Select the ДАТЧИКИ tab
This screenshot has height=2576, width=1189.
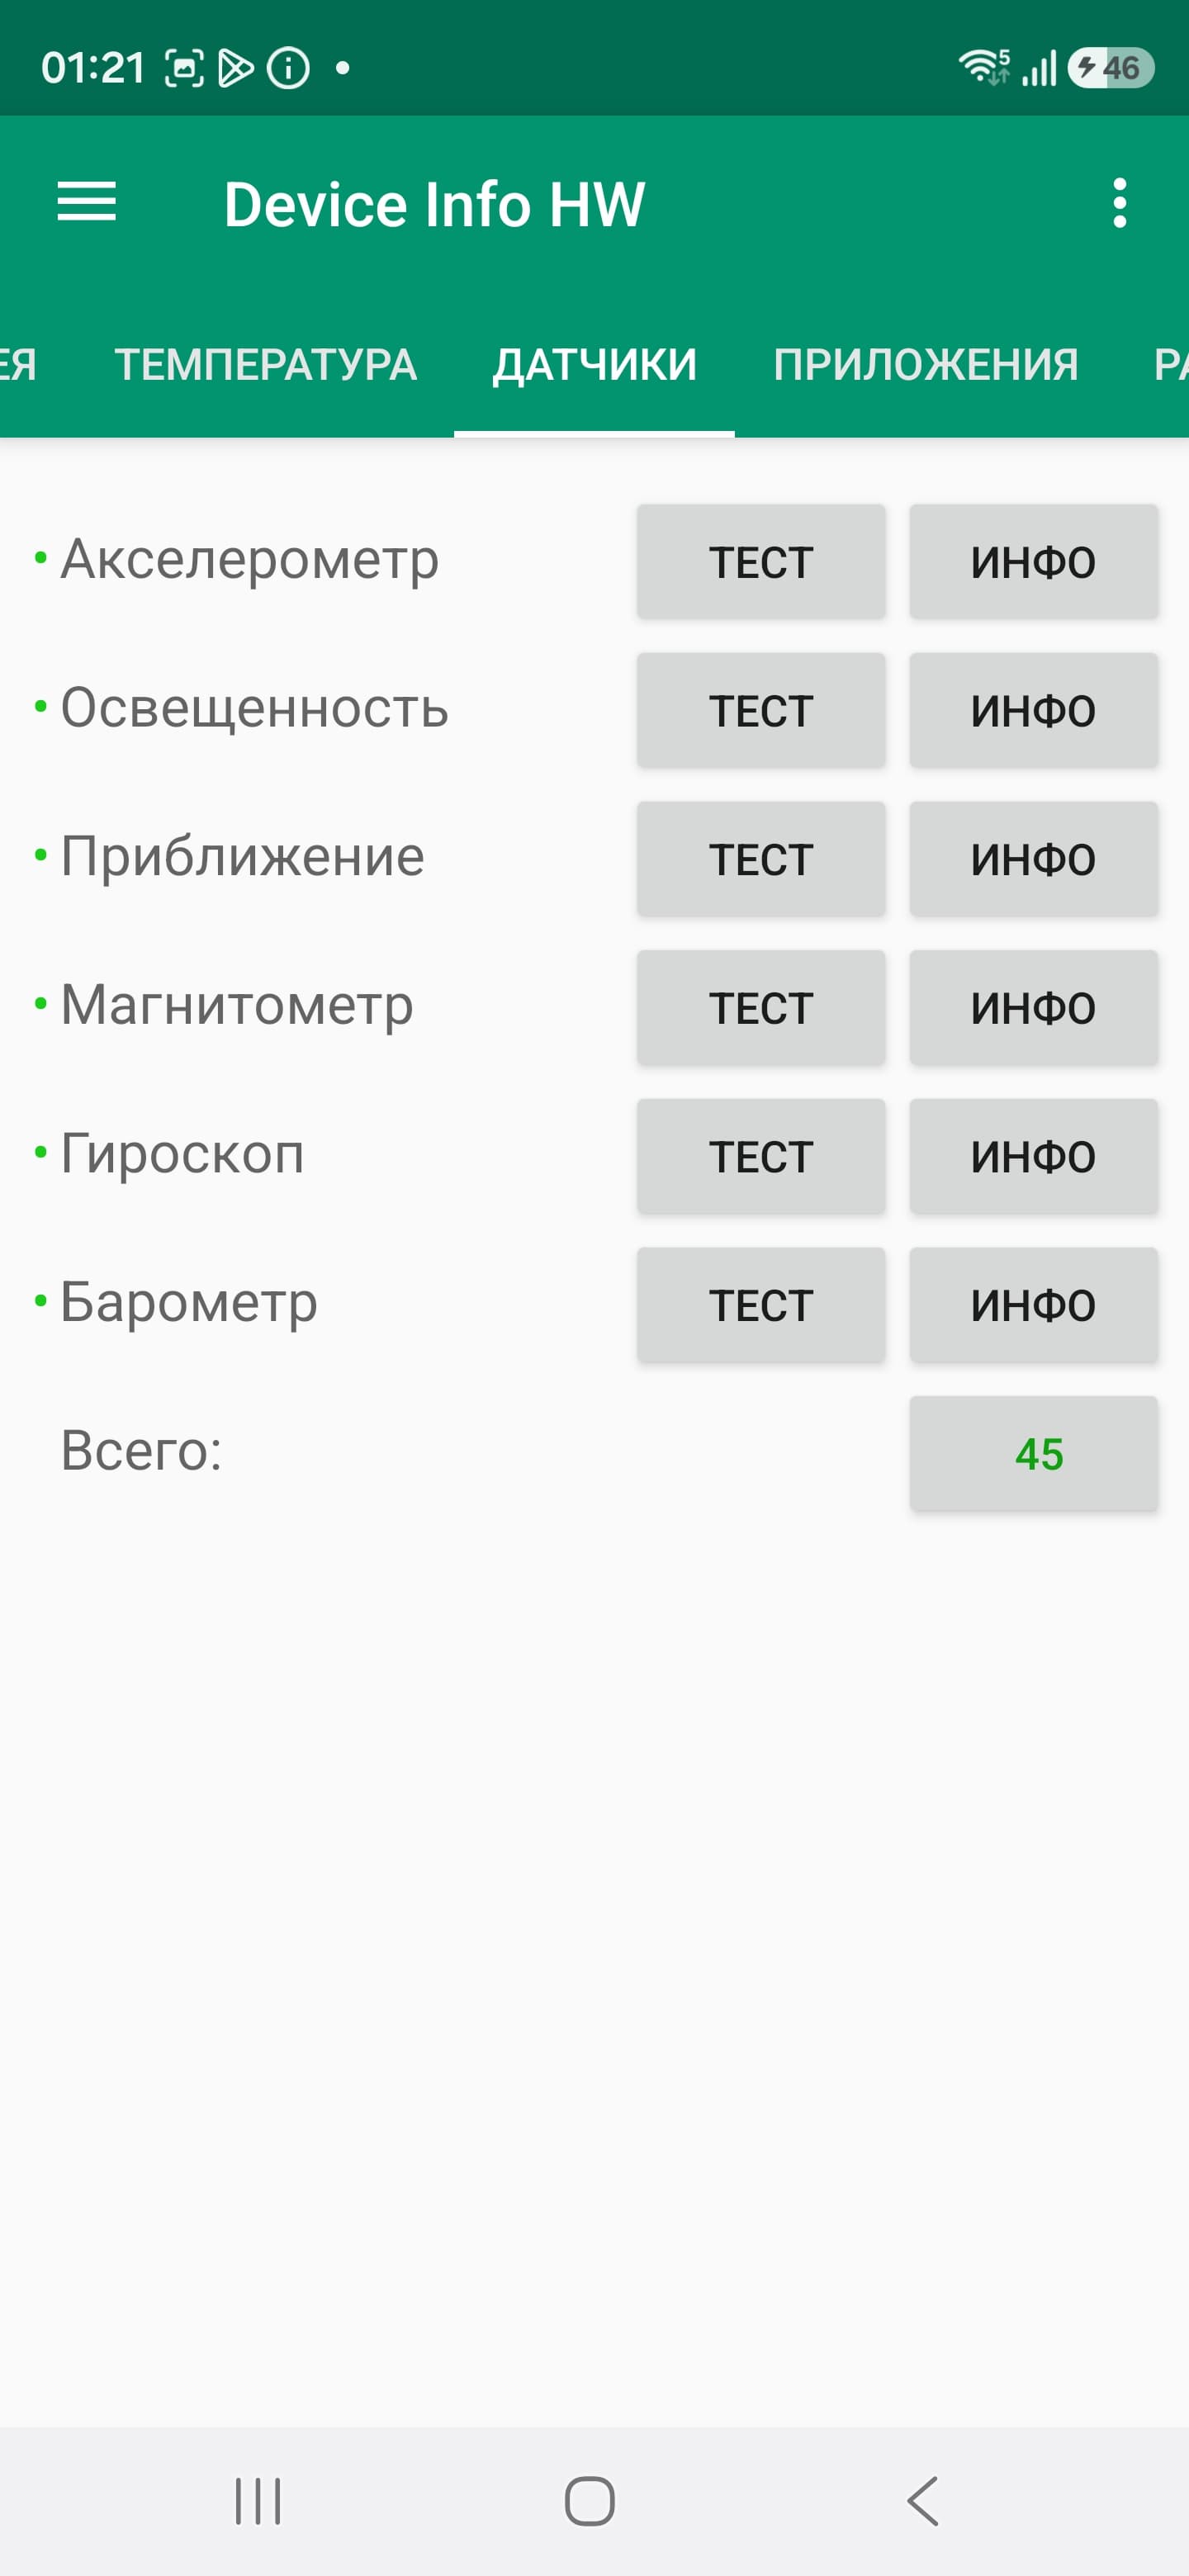click(594, 365)
